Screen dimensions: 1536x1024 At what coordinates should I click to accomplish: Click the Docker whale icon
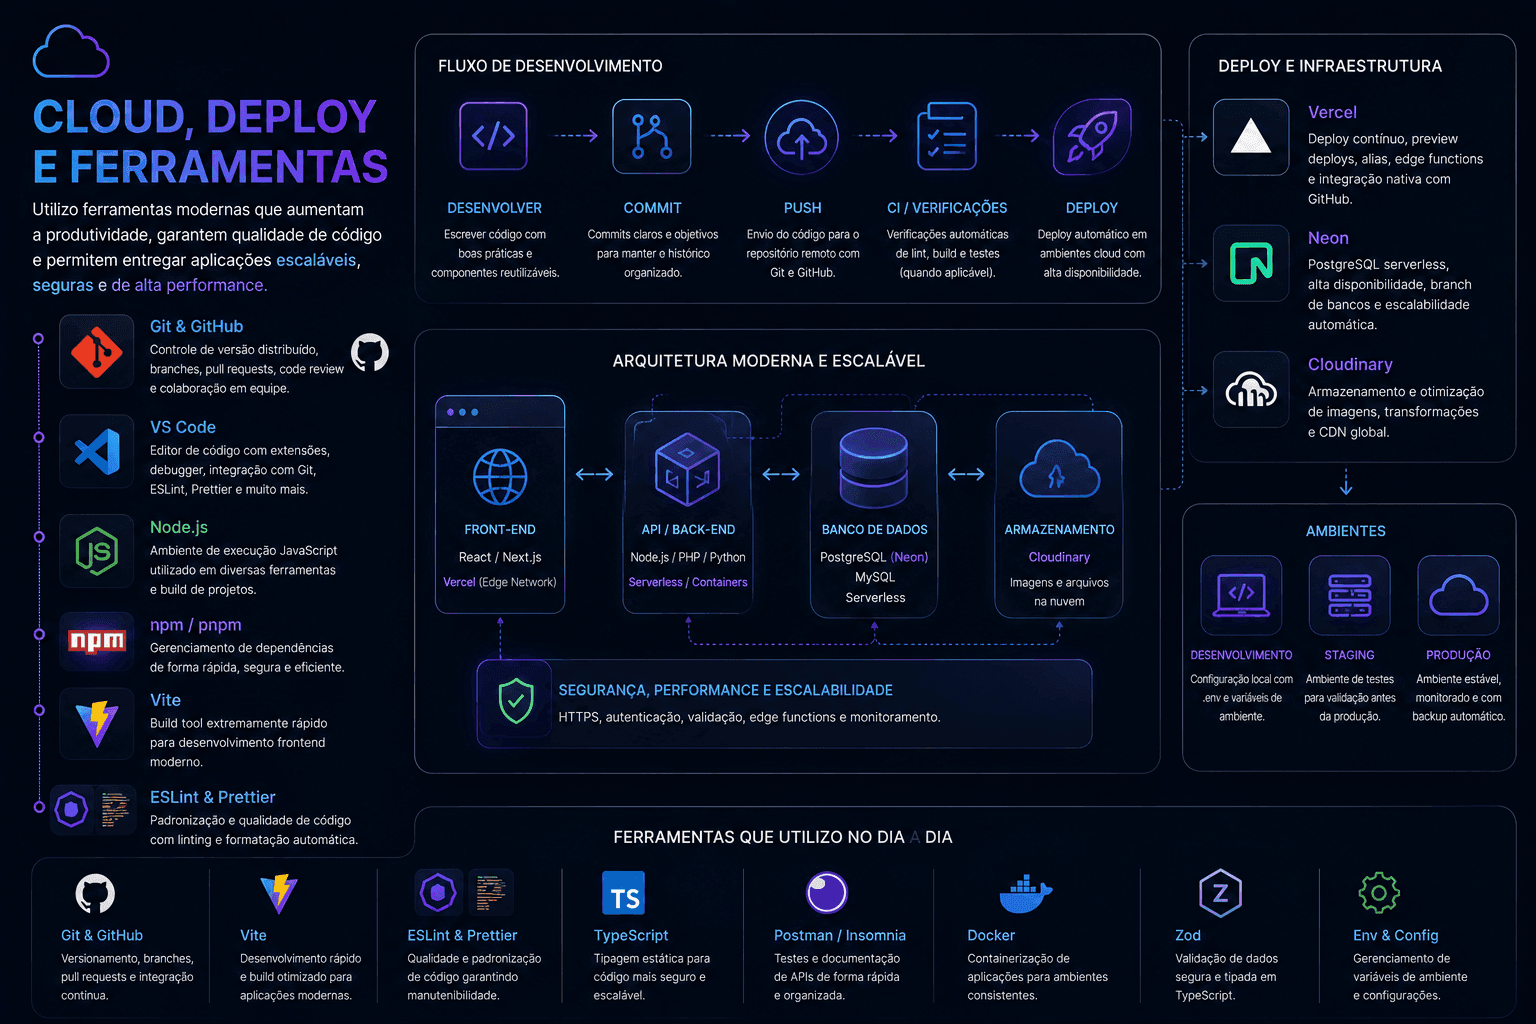click(x=1025, y=893)
